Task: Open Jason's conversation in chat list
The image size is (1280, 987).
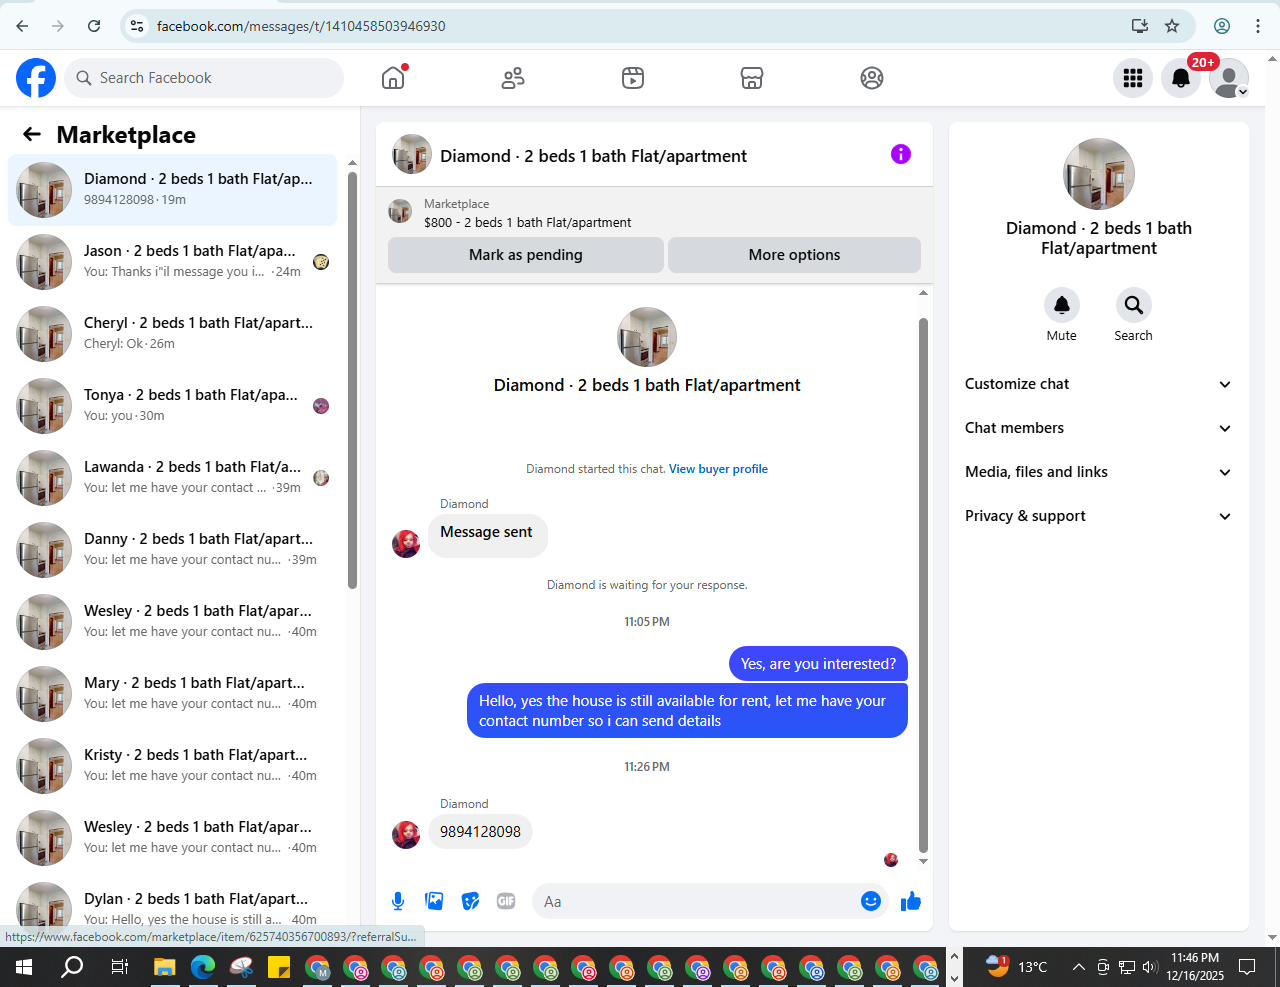Action: [172, 262]
